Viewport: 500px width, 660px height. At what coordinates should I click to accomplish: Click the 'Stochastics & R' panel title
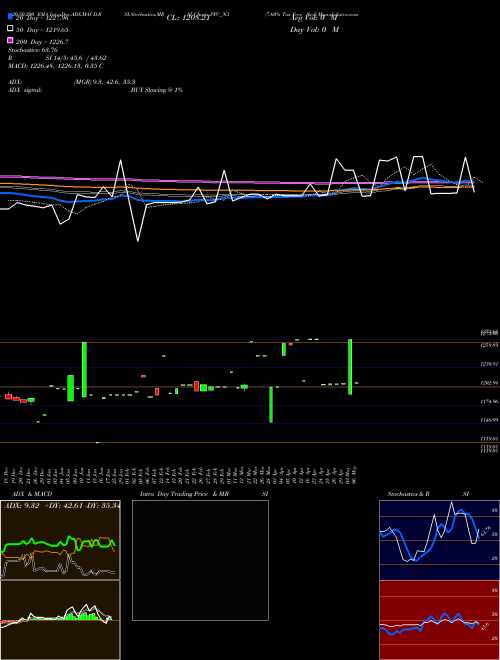[x=409, y=494]
